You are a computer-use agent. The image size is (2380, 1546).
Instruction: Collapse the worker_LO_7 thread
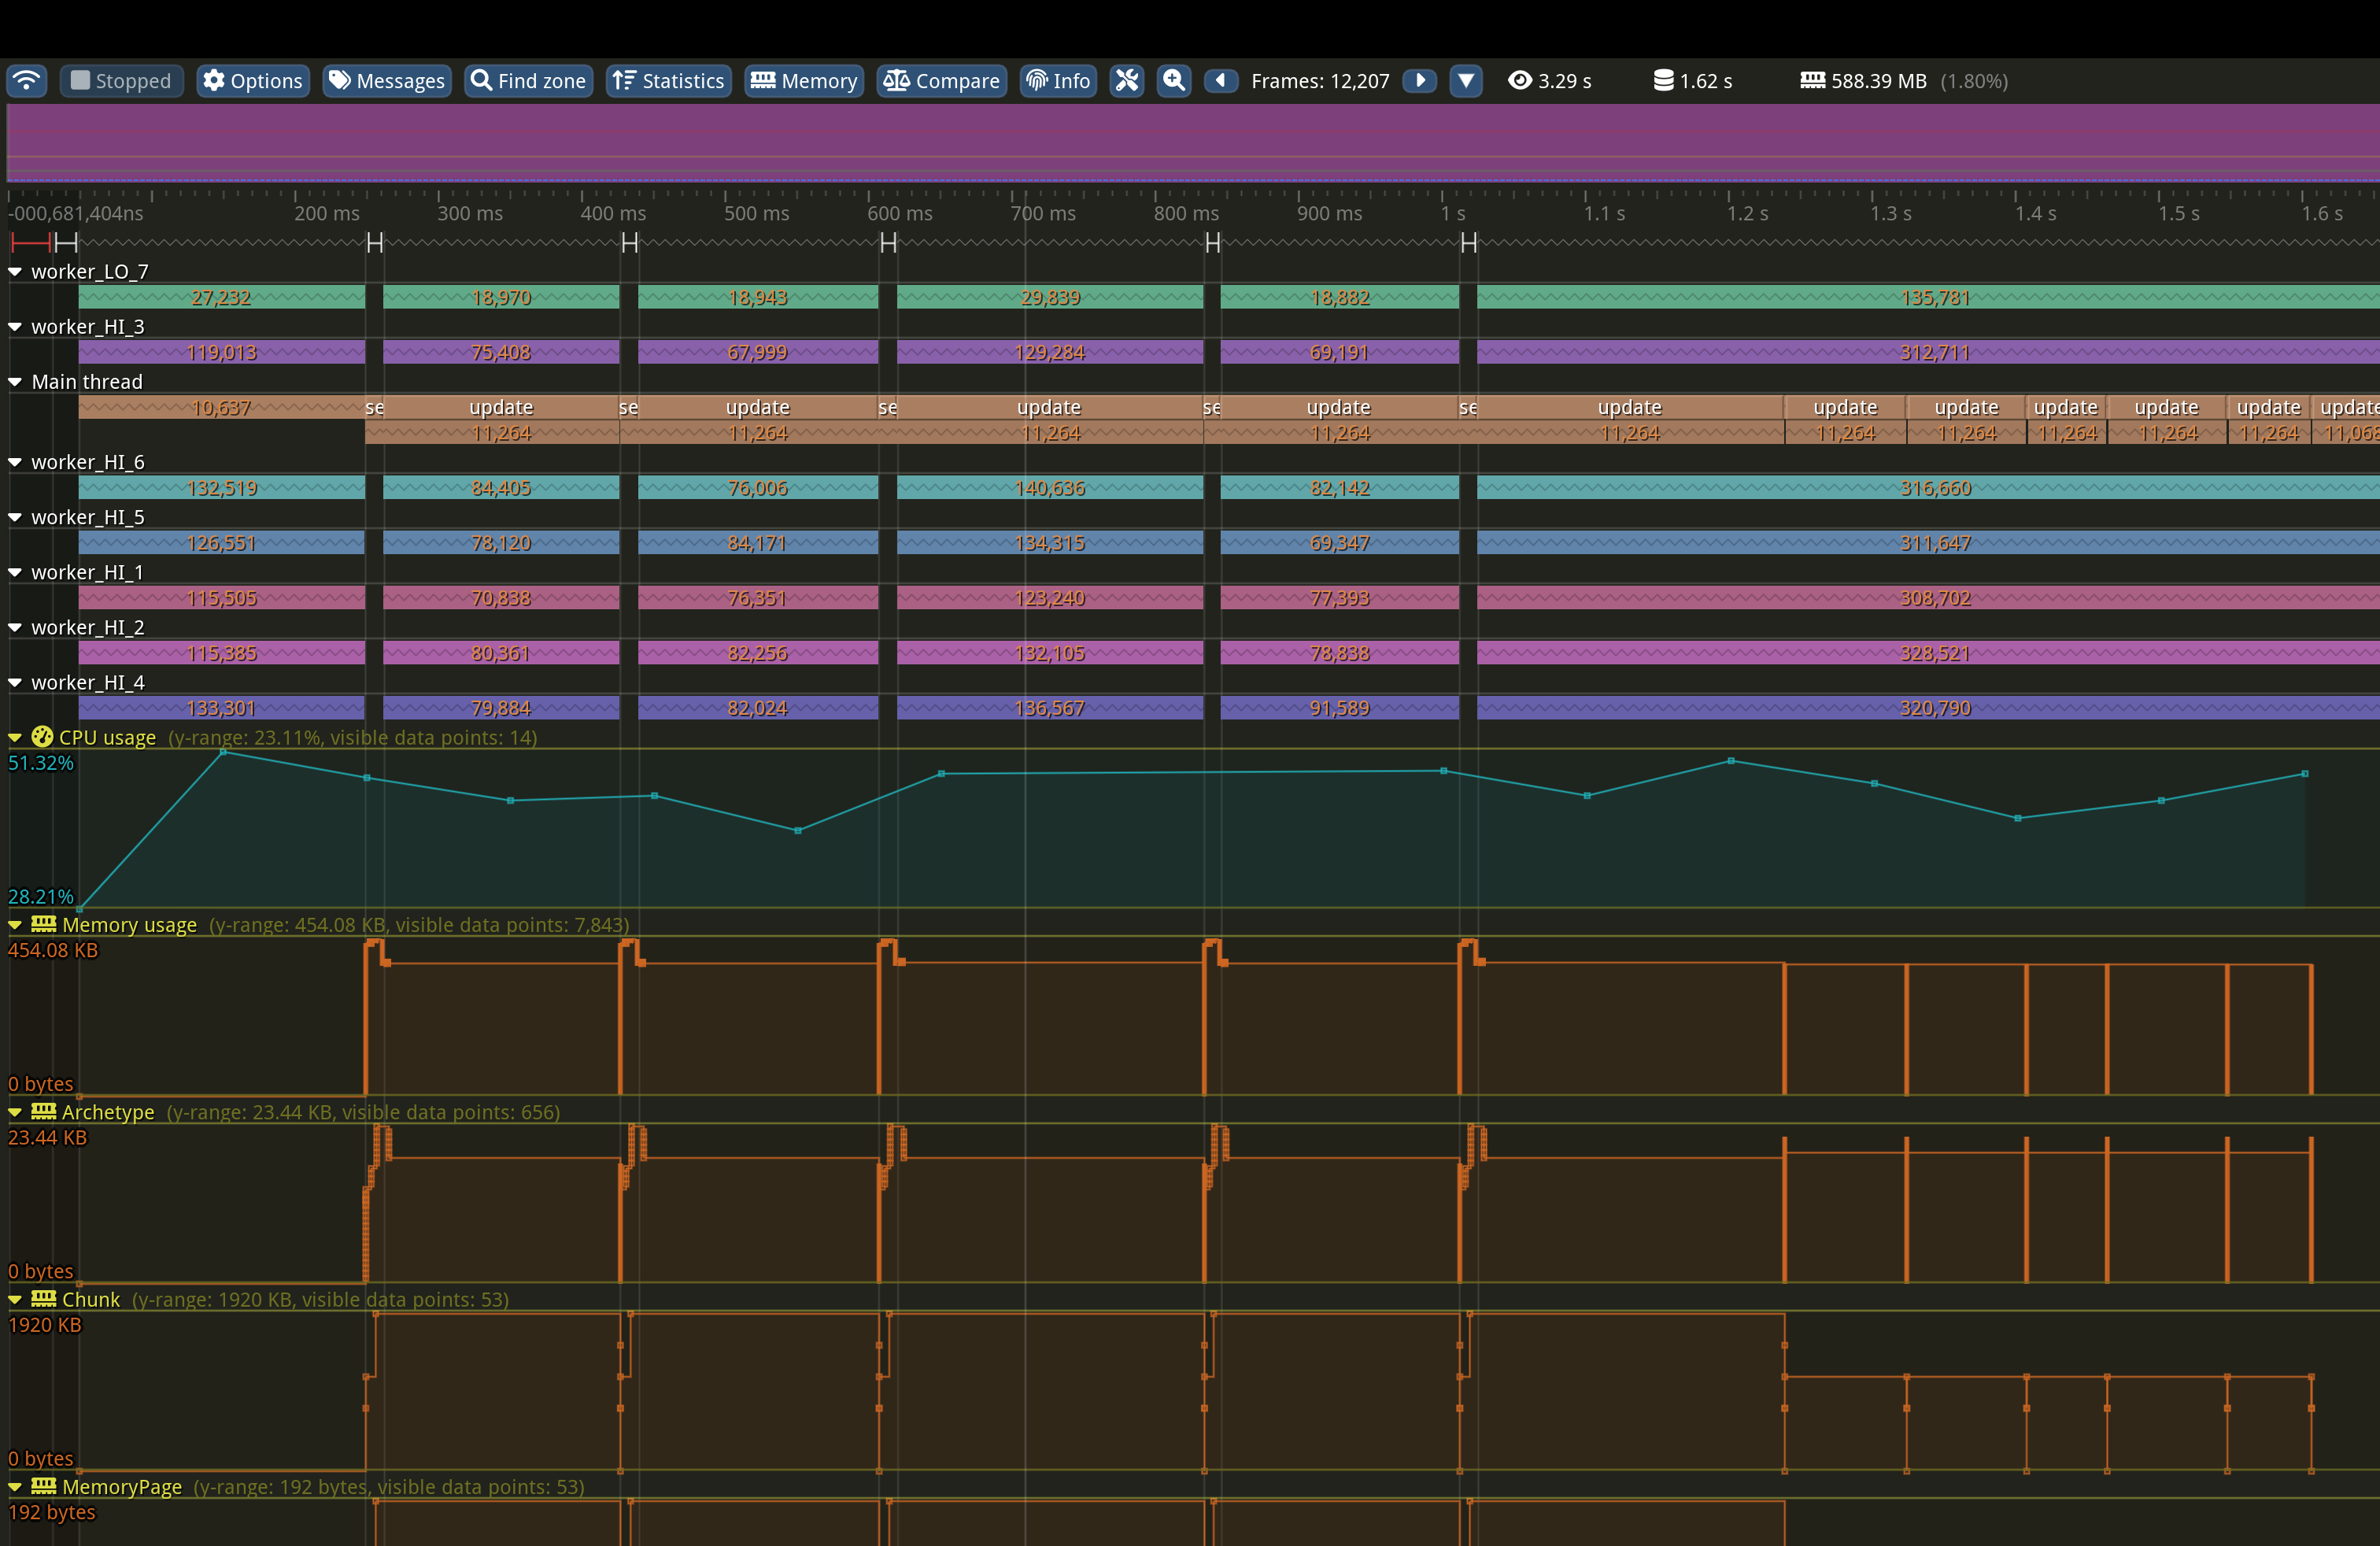click(15, 272)
